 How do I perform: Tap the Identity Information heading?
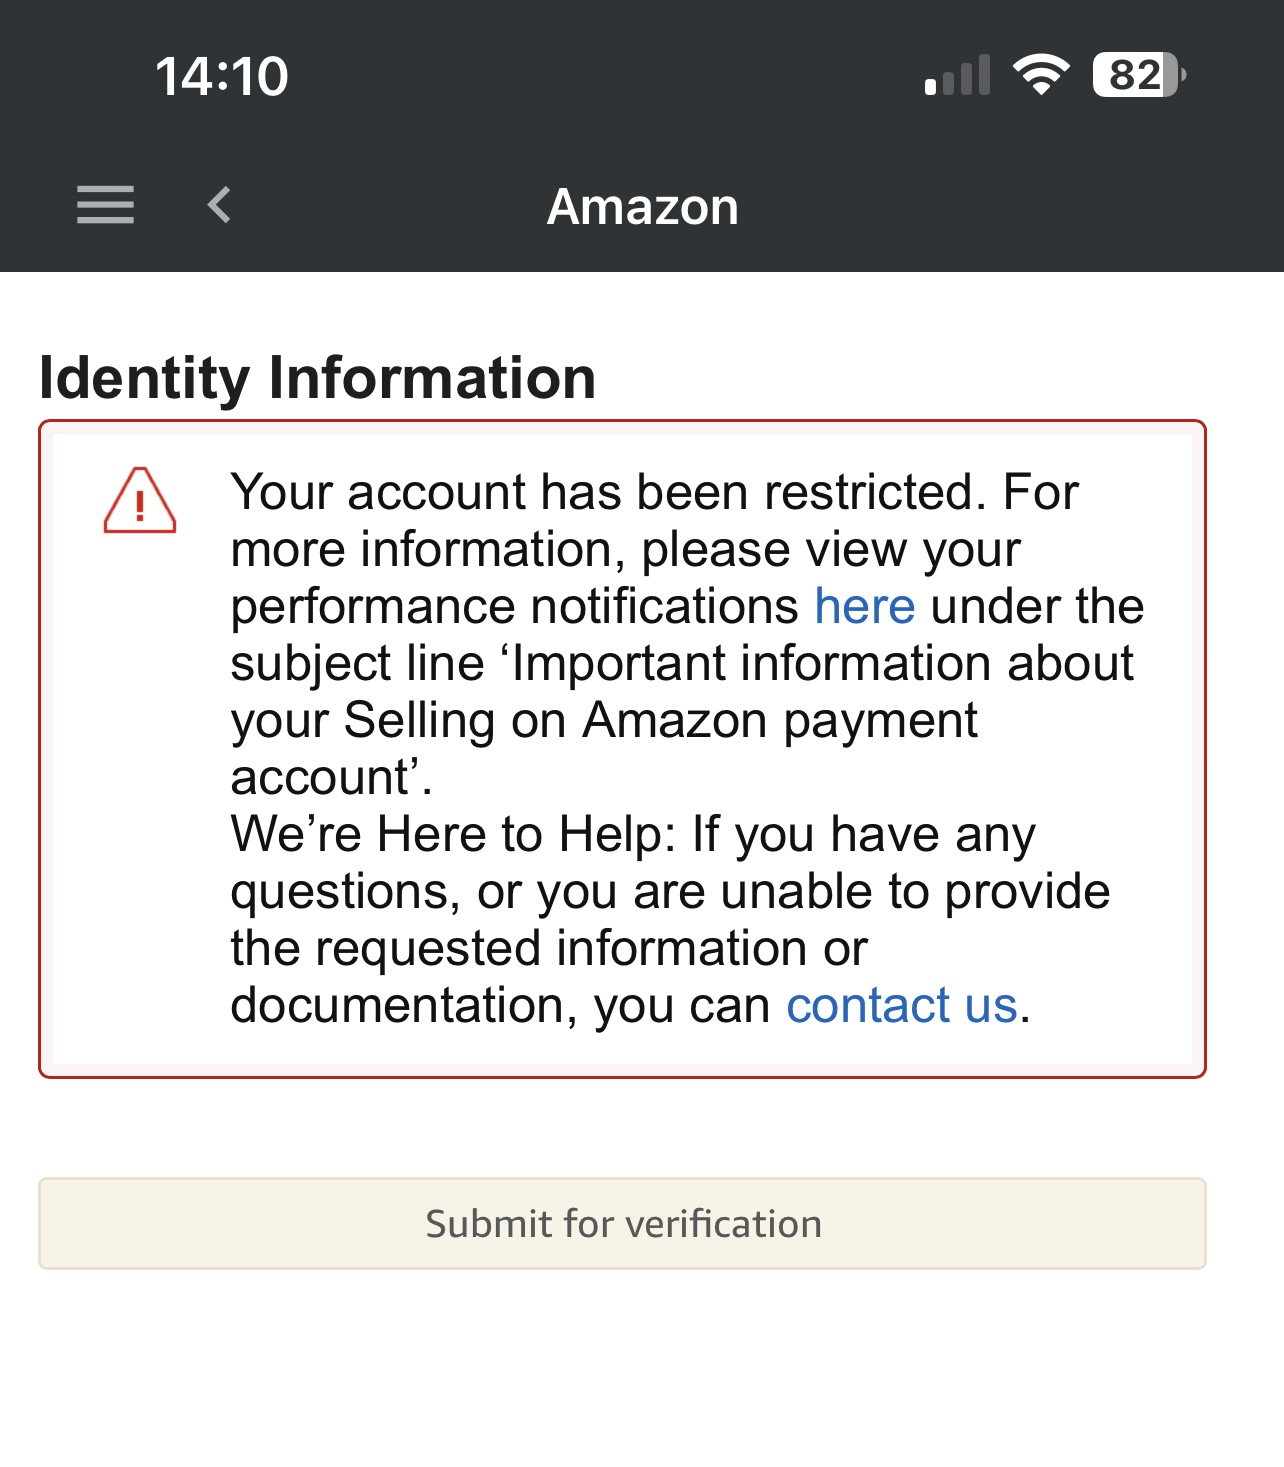[x=317, y=378]
